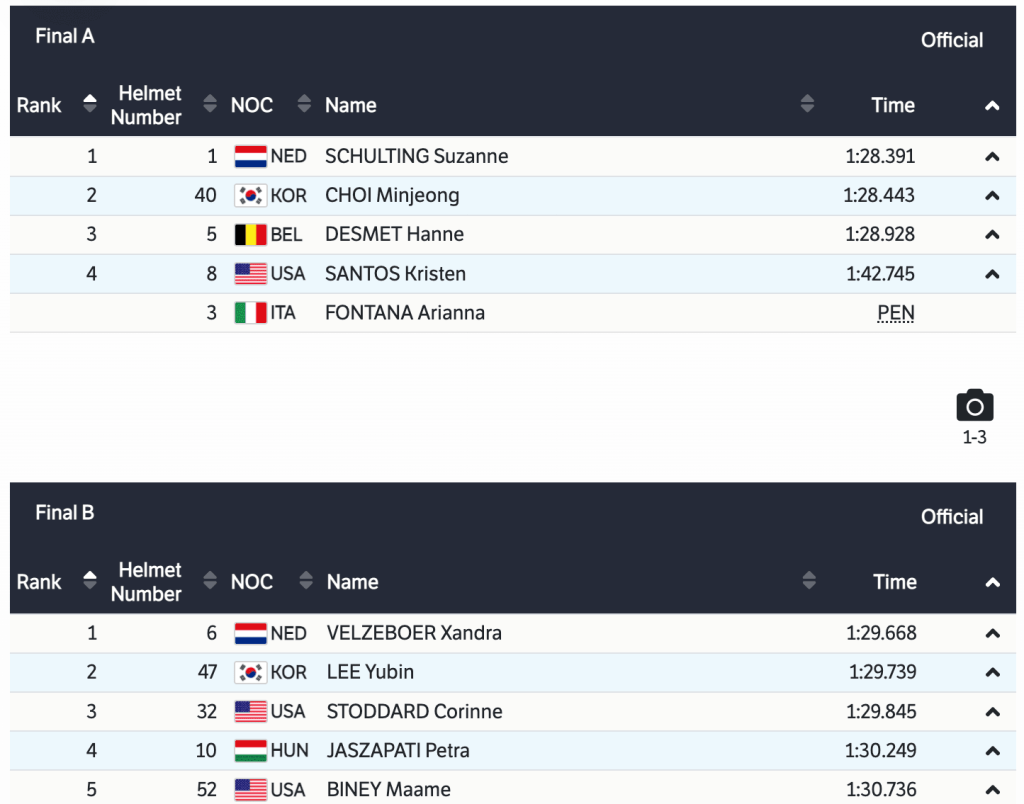
Task: Click the Hungary flag beside JASZAPATI Petra
Action: 250,751
